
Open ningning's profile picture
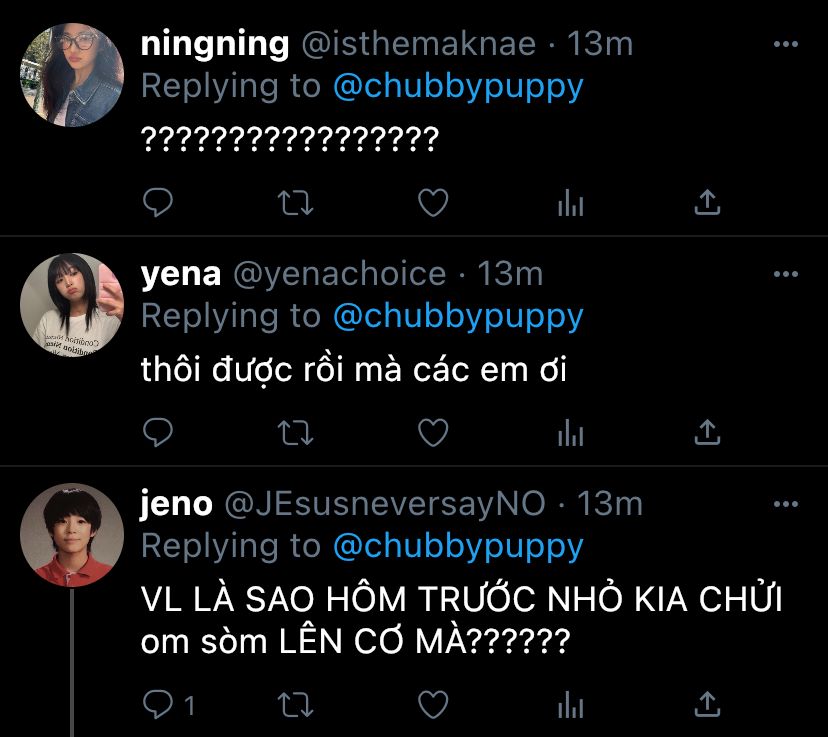(x=72, y=74)
